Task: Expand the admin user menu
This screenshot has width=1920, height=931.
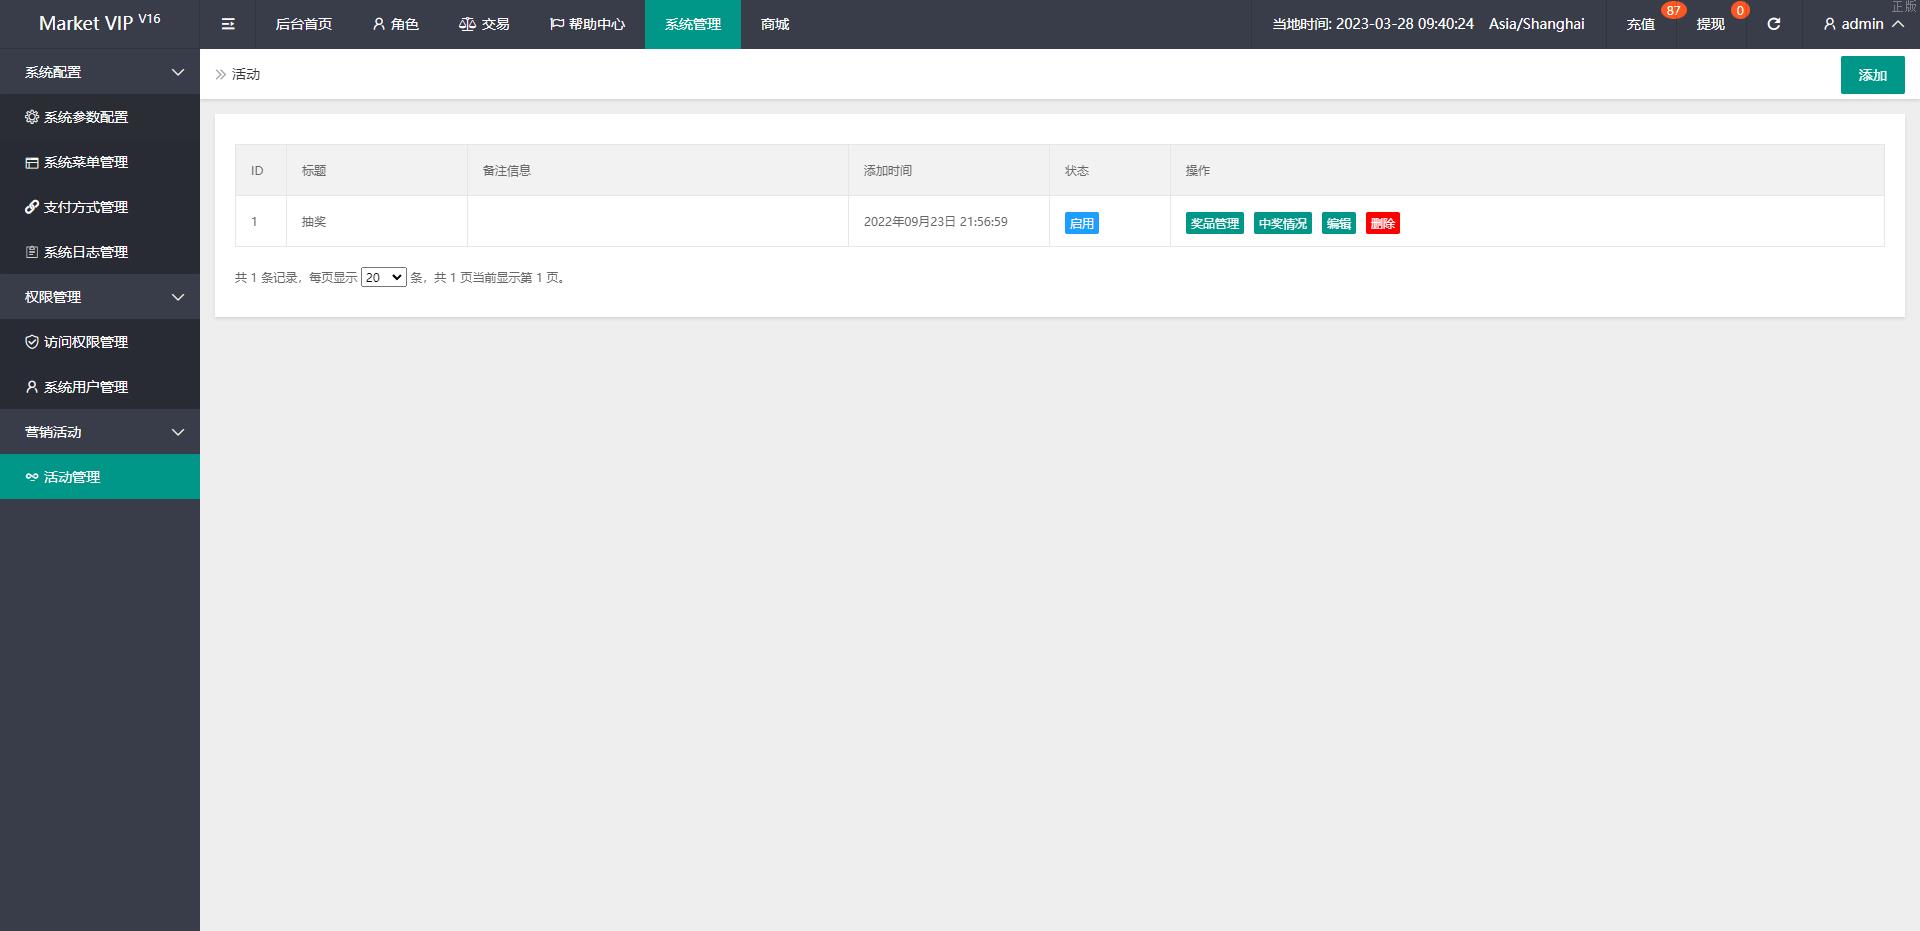Action: click(1862, 24)
